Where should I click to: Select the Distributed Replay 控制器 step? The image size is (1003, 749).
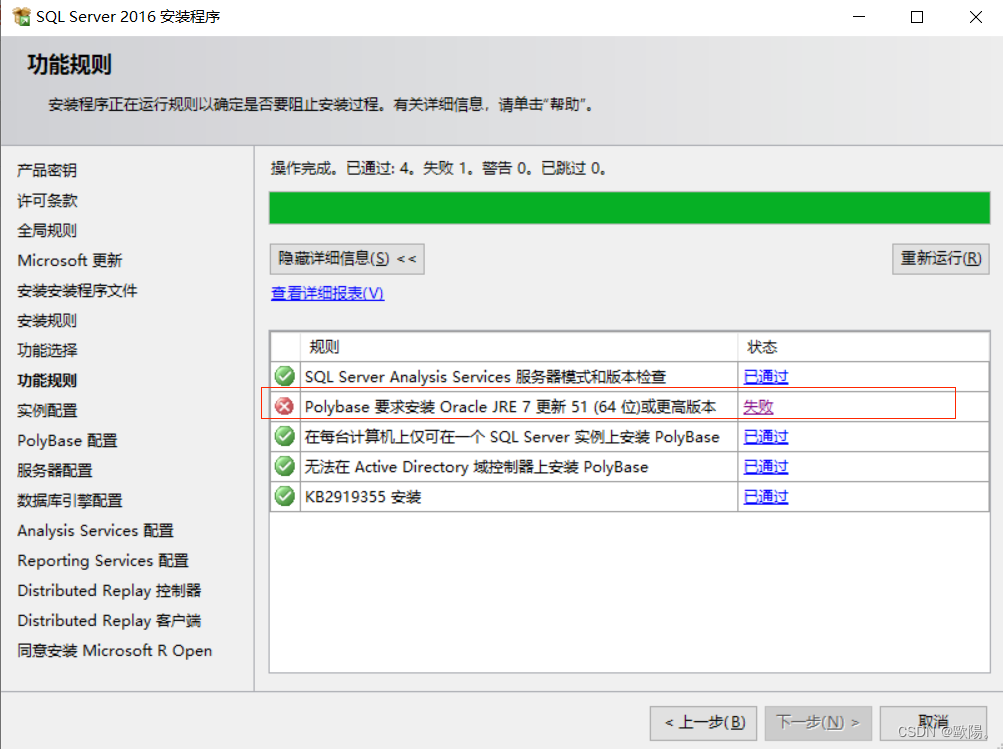tap(109, 591)
